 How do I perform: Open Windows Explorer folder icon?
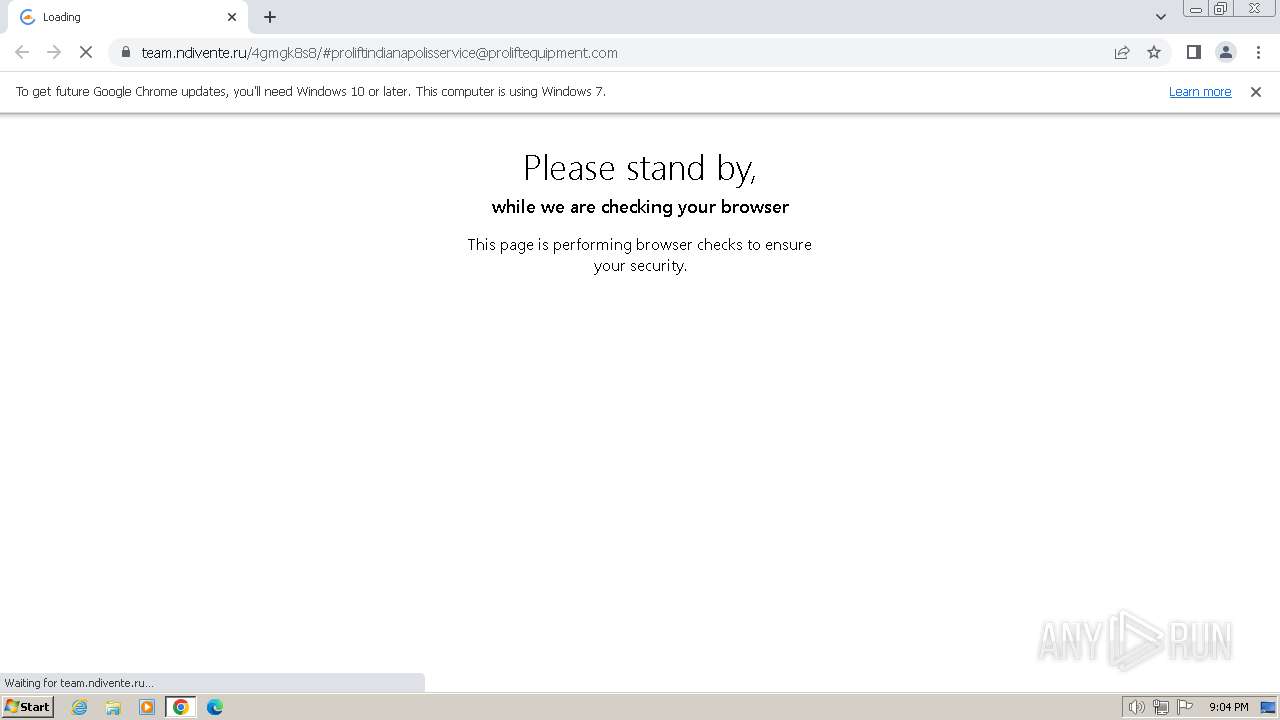point(113,707)
